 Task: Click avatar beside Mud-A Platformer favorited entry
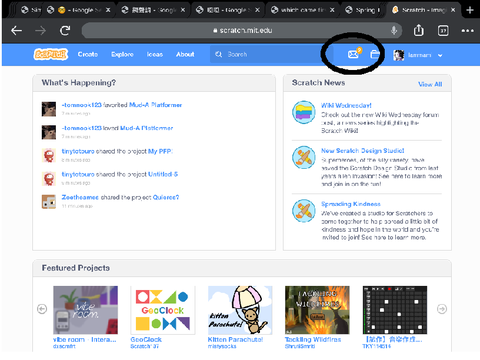point(49,109)
